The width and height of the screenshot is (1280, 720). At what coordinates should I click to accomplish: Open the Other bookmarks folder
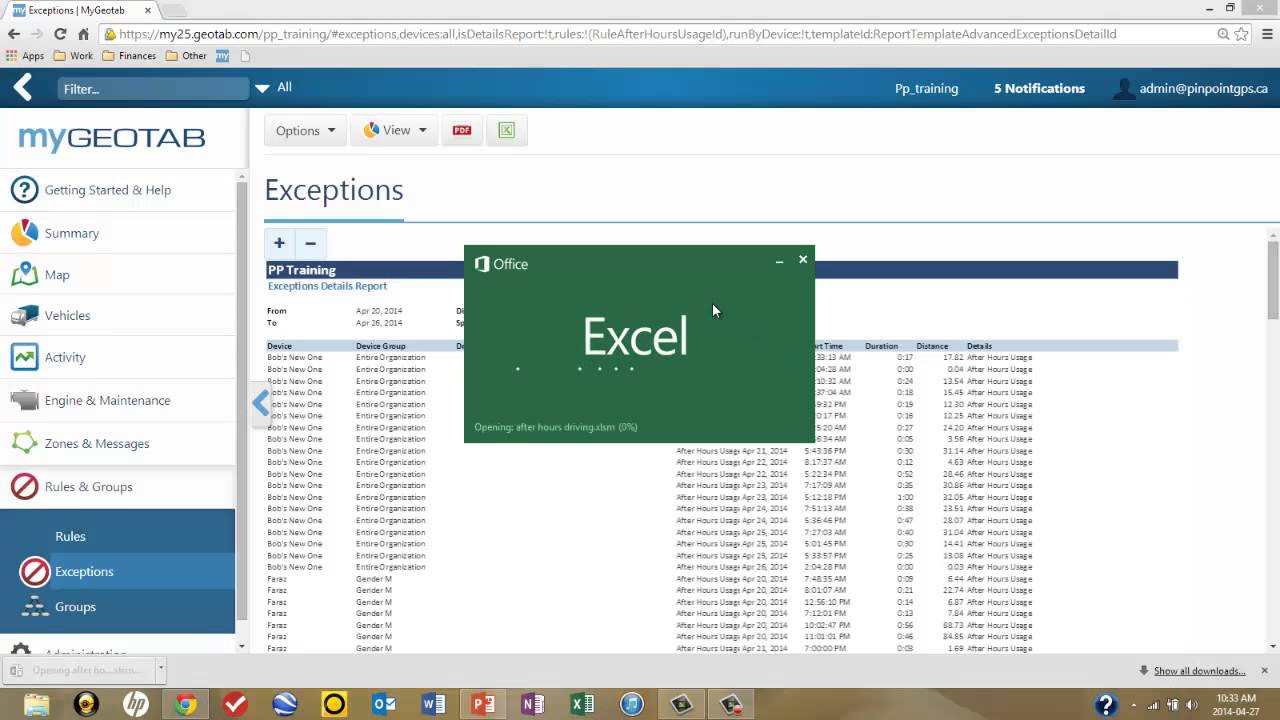(x=186, y=56)
